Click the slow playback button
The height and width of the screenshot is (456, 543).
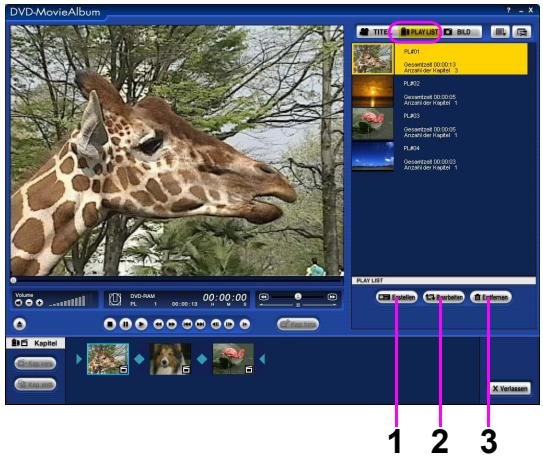244,324
